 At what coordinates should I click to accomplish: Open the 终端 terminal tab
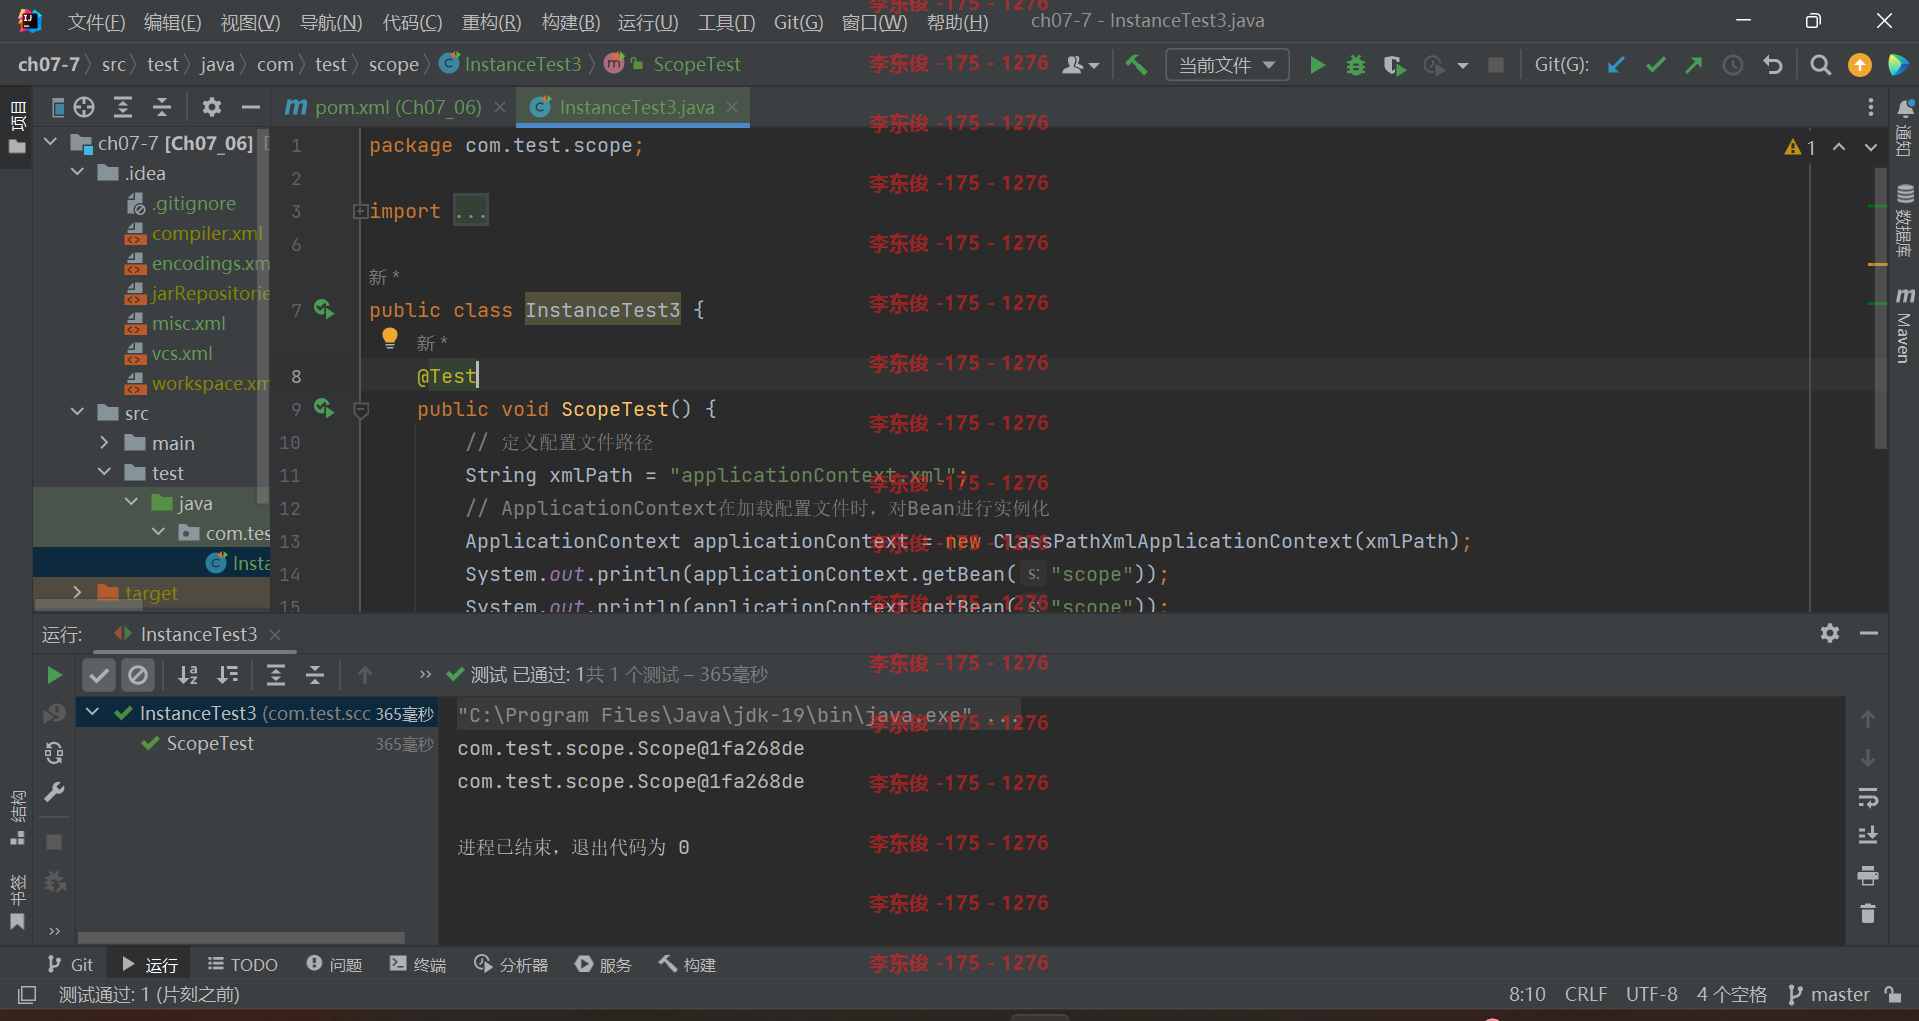418,965
